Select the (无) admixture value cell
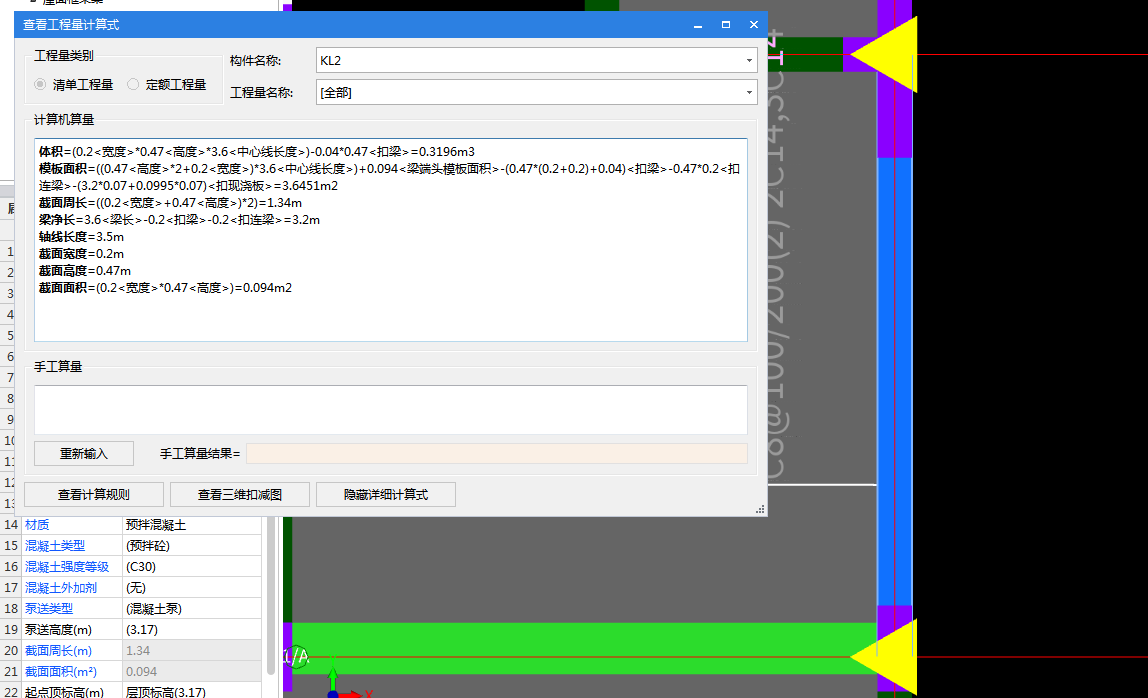This screenshot has width=1148, height=698. (192, 587)
